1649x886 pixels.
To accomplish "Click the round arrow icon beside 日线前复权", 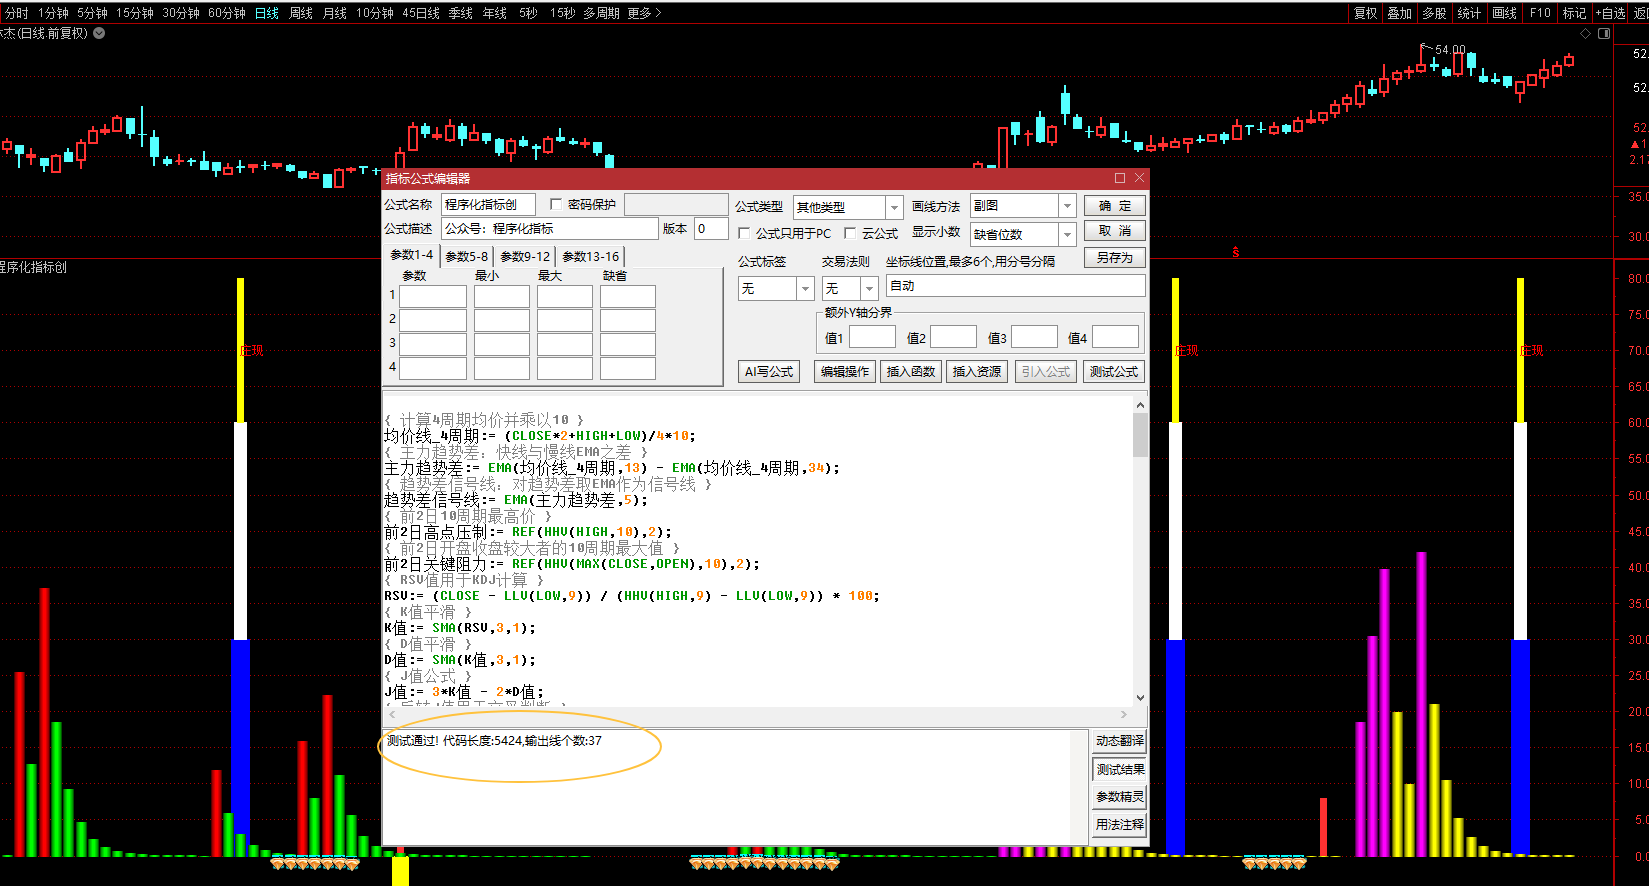I will (99, 33).
